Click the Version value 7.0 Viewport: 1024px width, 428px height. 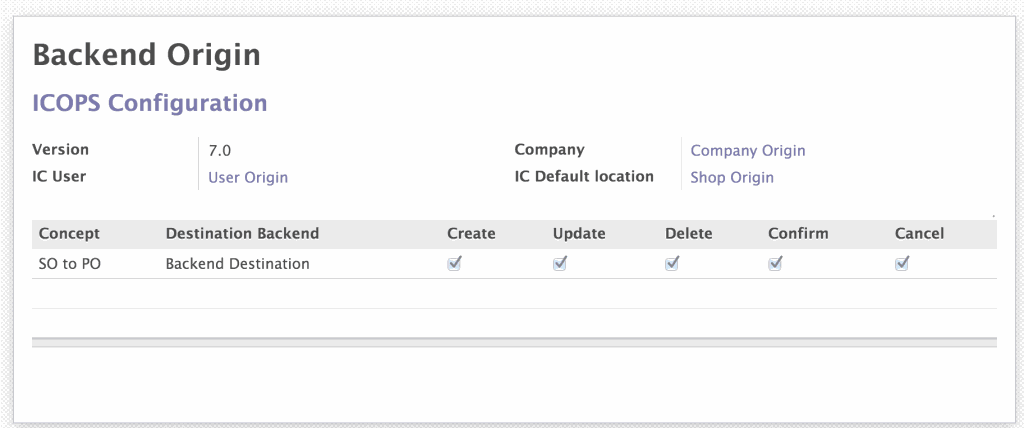tap(219, 151)
